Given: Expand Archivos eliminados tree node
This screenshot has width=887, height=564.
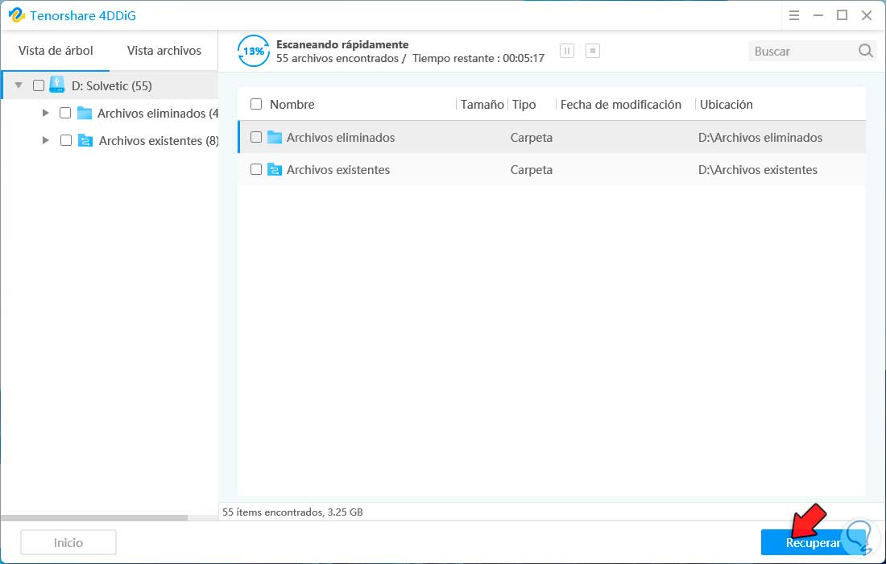Looking at the screenshot, I should [46, 113].
